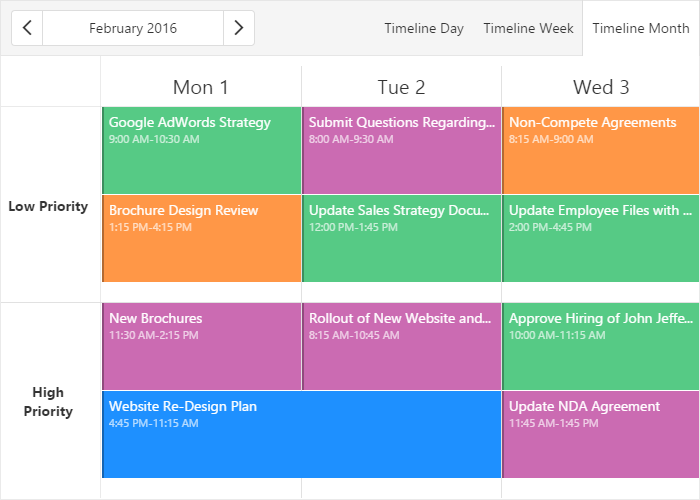Open Update Employee Files appointment
The height and width of the screenshot is (500, 700).
click(601, 238)
